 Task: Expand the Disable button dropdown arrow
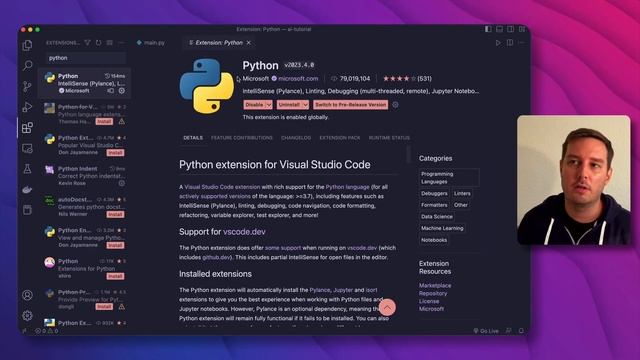[269, 105]
